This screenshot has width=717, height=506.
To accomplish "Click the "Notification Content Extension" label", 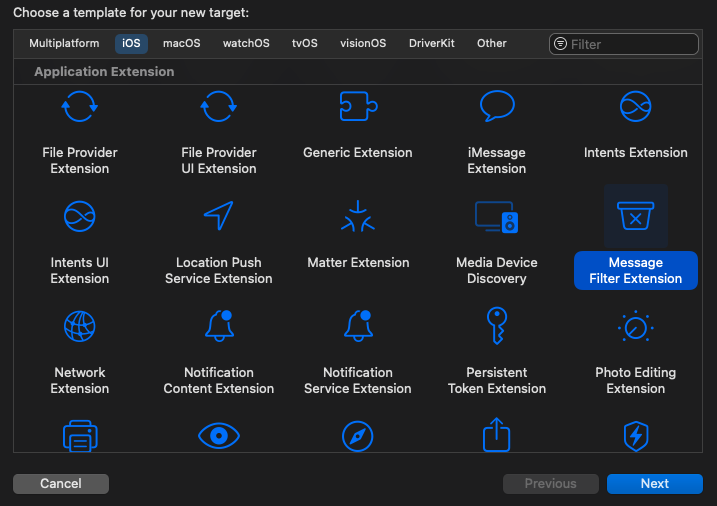I will [219, 380].
